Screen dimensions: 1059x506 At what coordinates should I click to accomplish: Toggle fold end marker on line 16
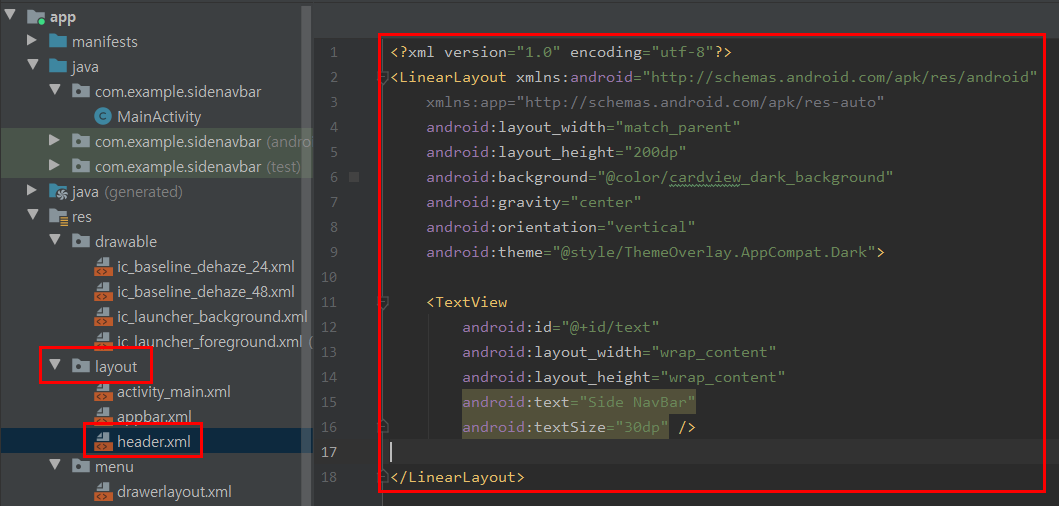point(383,426)
